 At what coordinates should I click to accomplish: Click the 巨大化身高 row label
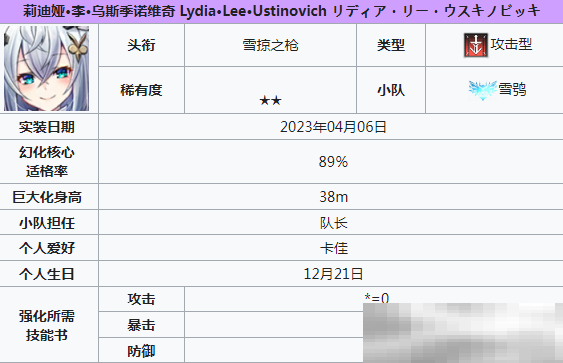(x=47, y=197)
